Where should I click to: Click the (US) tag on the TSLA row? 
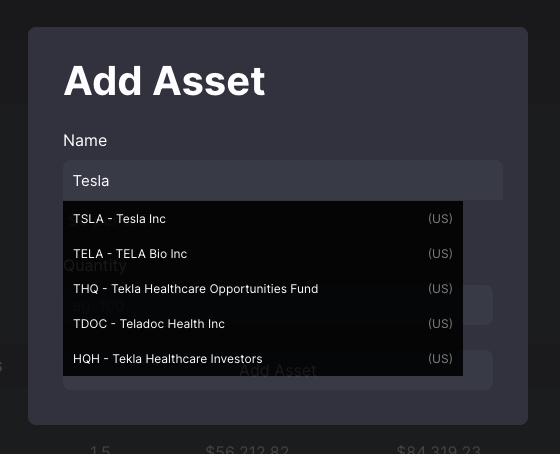(x=440, y=219)
